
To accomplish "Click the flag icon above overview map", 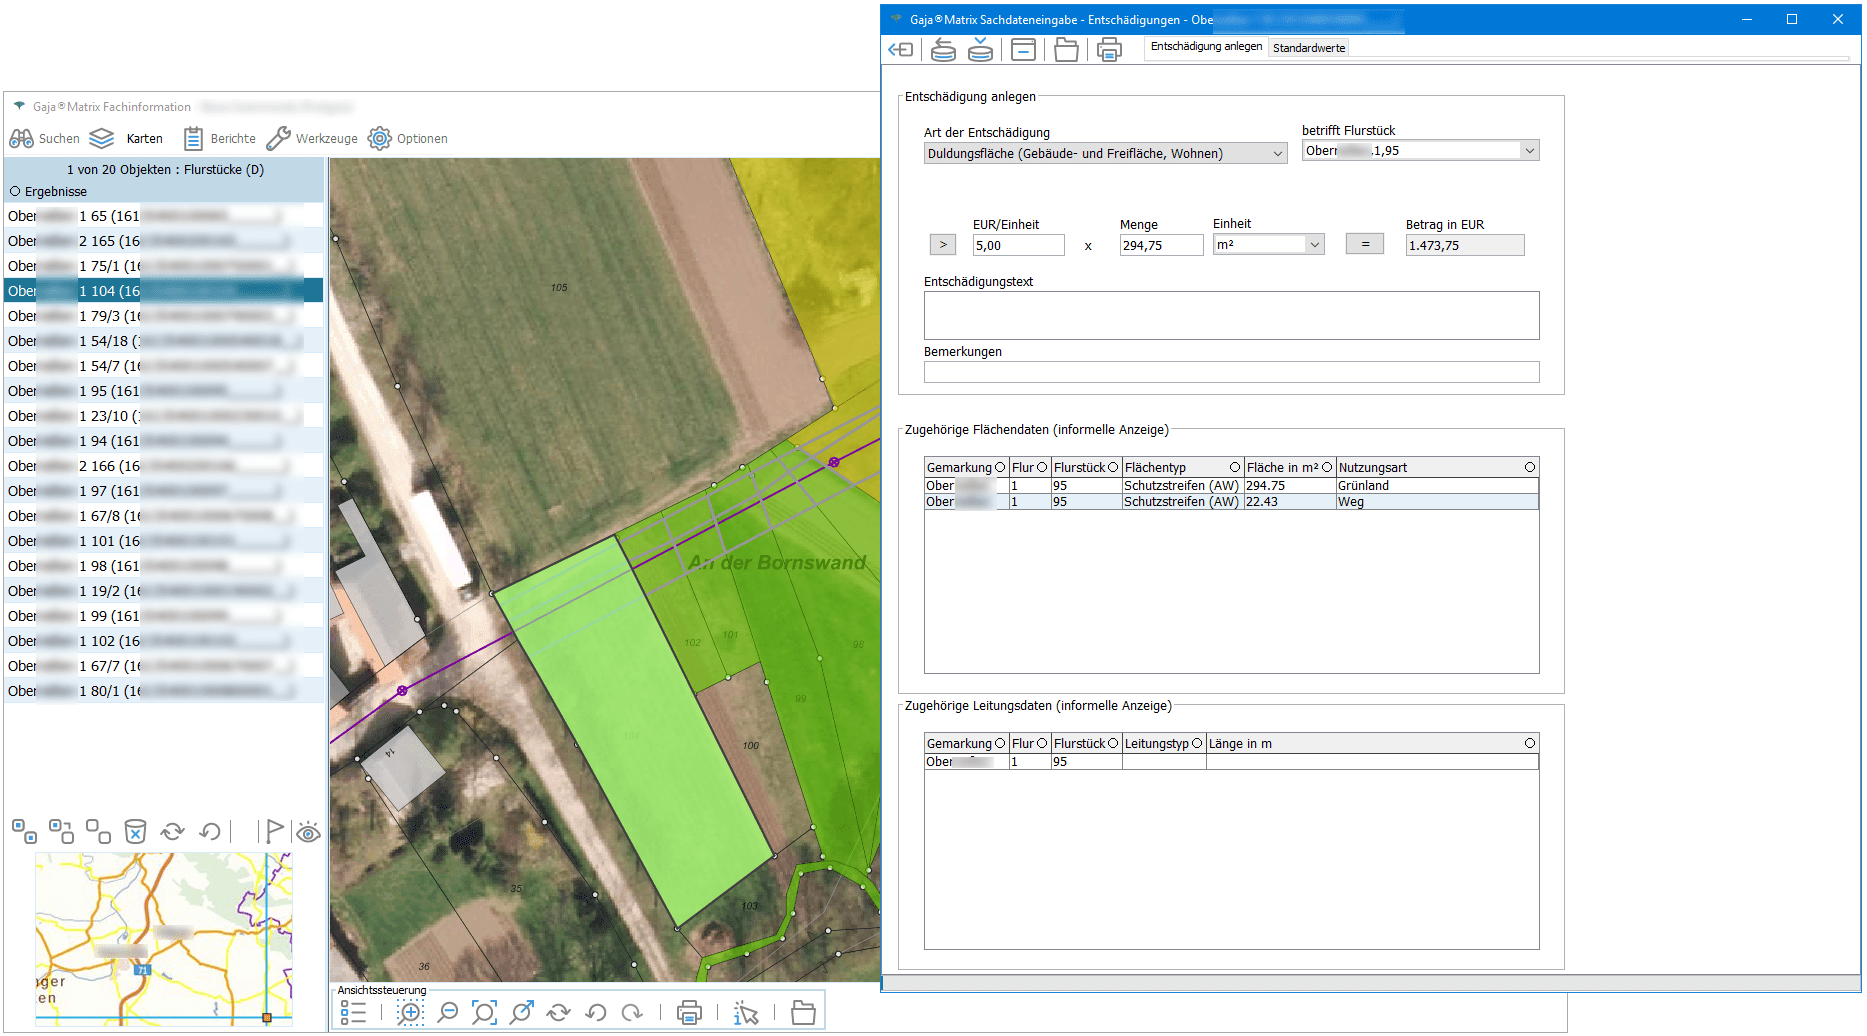I will pyautogui.click(x=273, y=831).
